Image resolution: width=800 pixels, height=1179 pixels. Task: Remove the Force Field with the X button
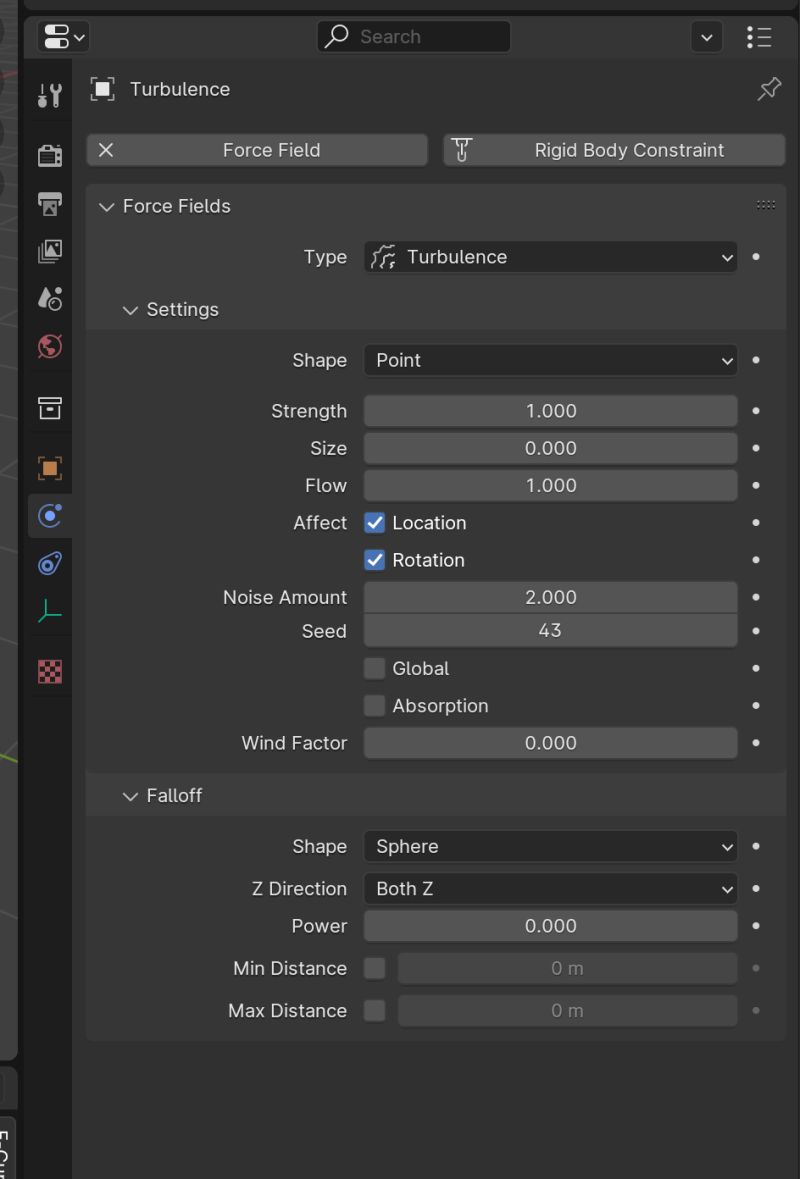click(106, 150)
